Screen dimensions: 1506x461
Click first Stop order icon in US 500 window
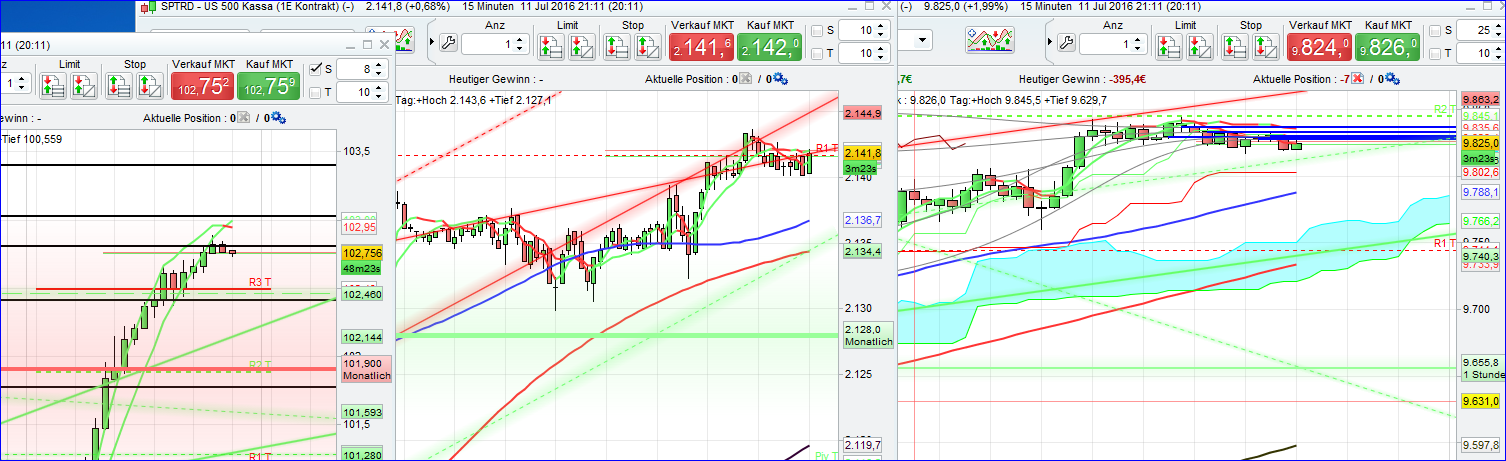(x=615, y=45)
